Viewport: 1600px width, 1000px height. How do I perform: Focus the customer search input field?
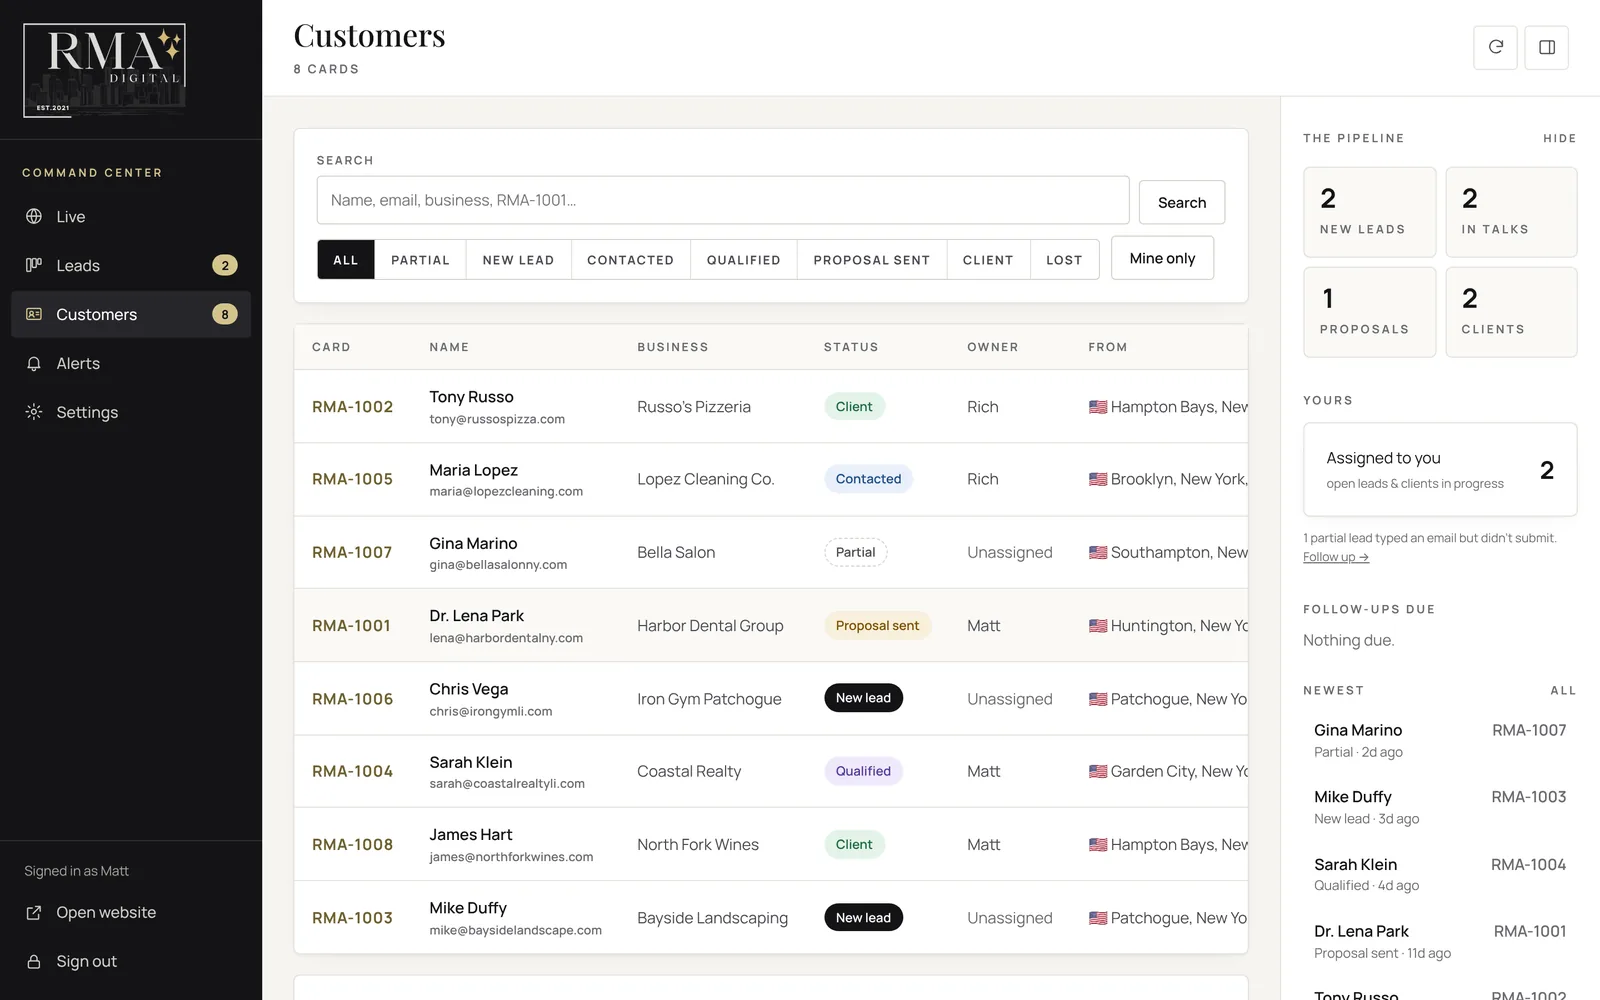[723, 200]
